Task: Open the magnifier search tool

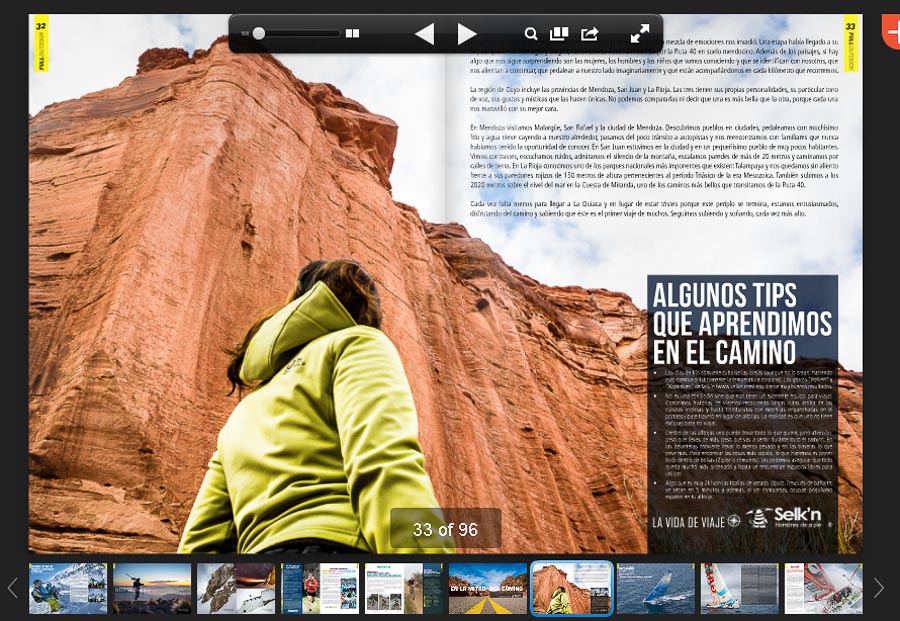Action: [531, 34]
